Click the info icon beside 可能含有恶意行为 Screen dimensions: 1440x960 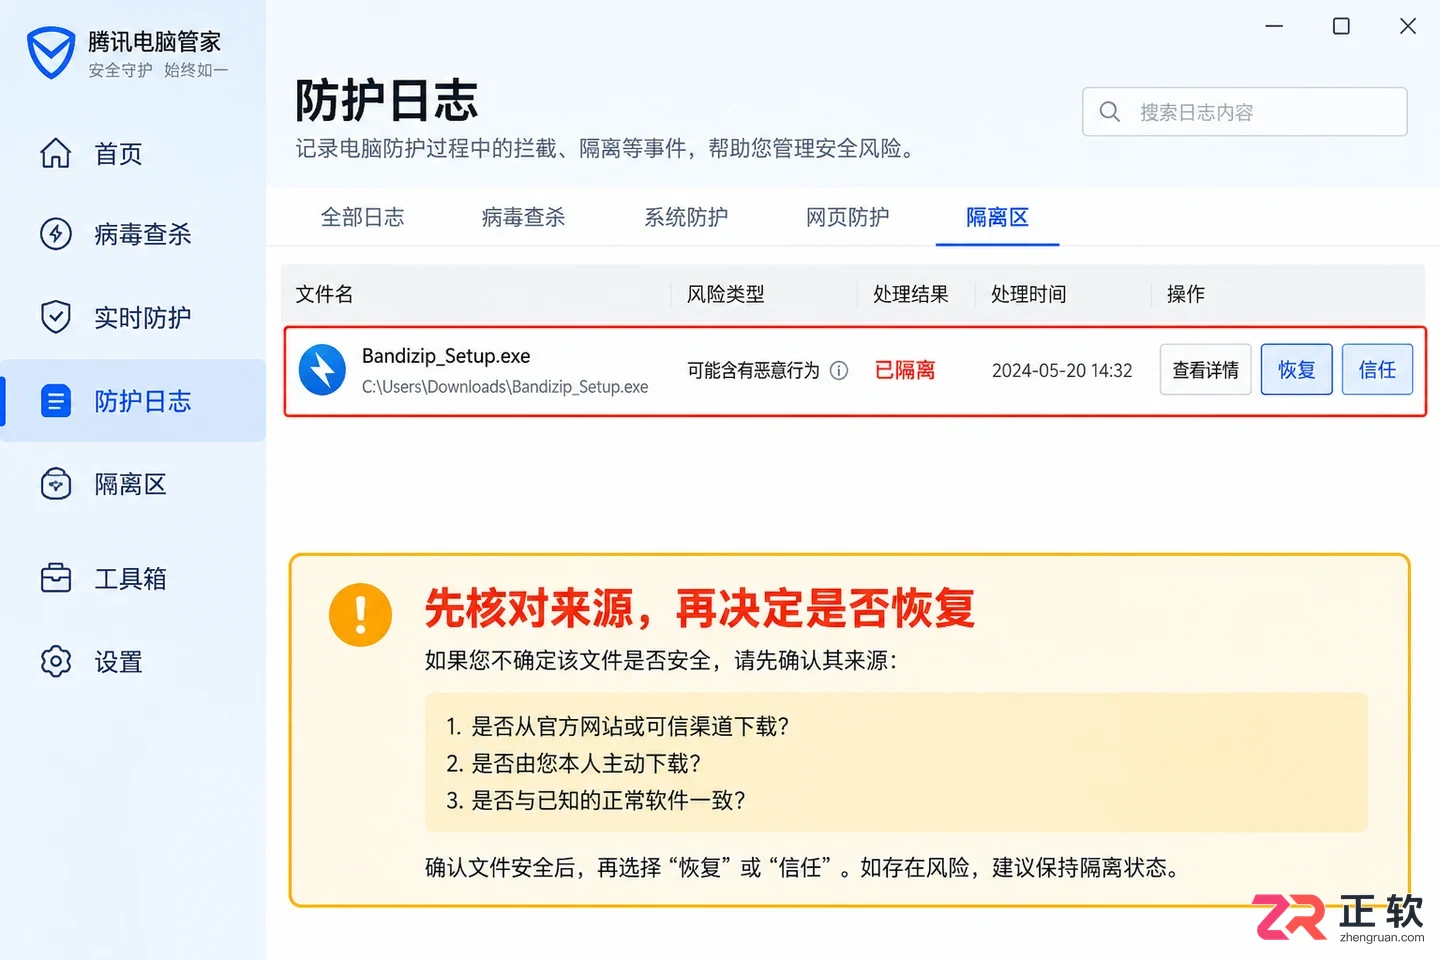(x=839, y=371)
